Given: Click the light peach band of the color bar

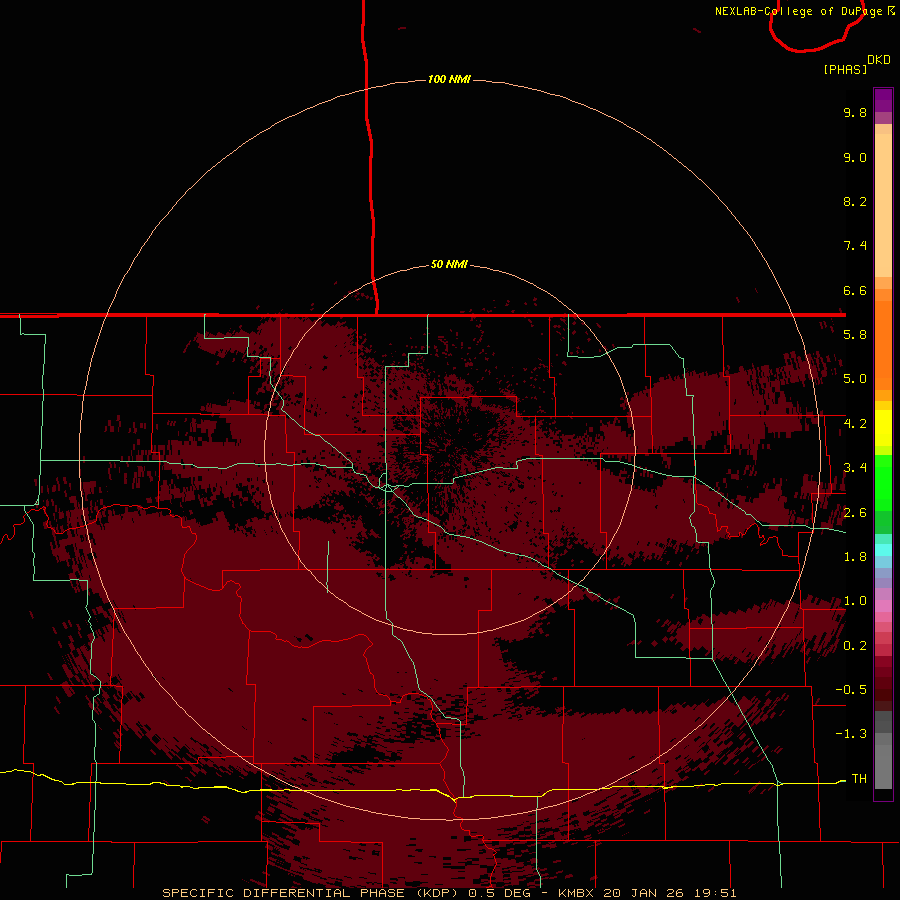Looking at the screenshot, I should (883, 205).
